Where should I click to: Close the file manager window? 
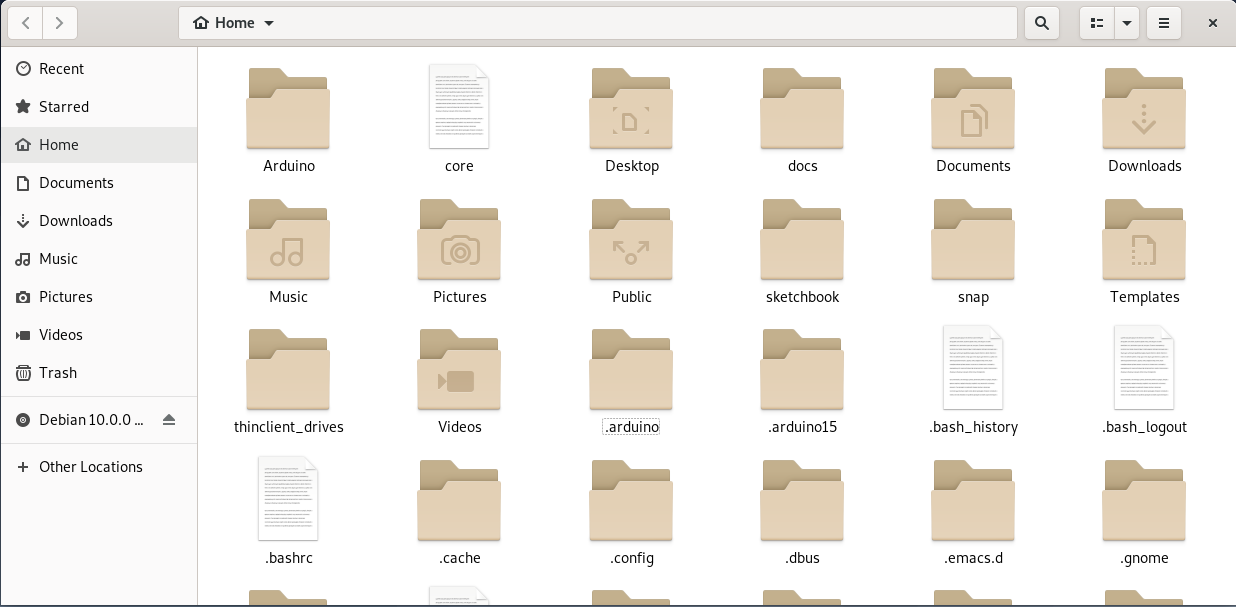[1213, 22]
